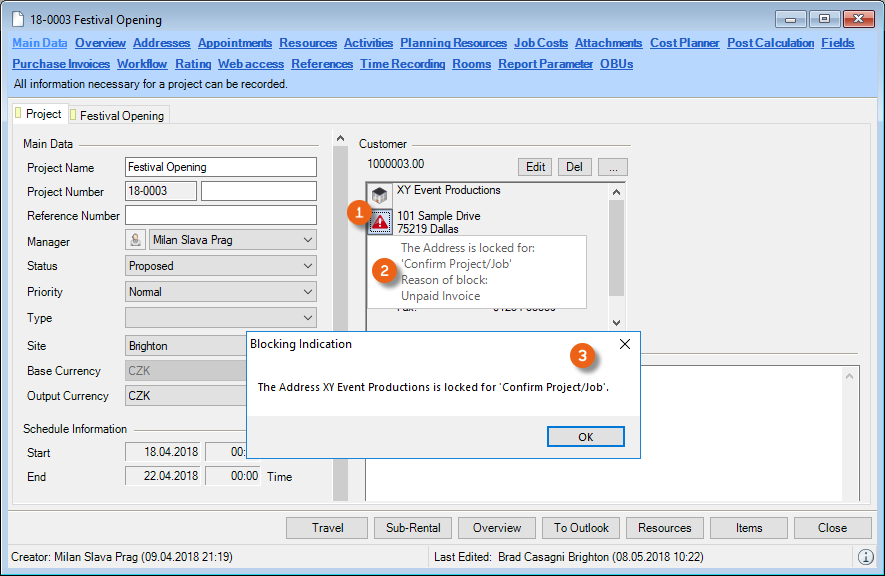Click the customer box icon
Screen dimensions: 885x576
(x=381, y=196)
